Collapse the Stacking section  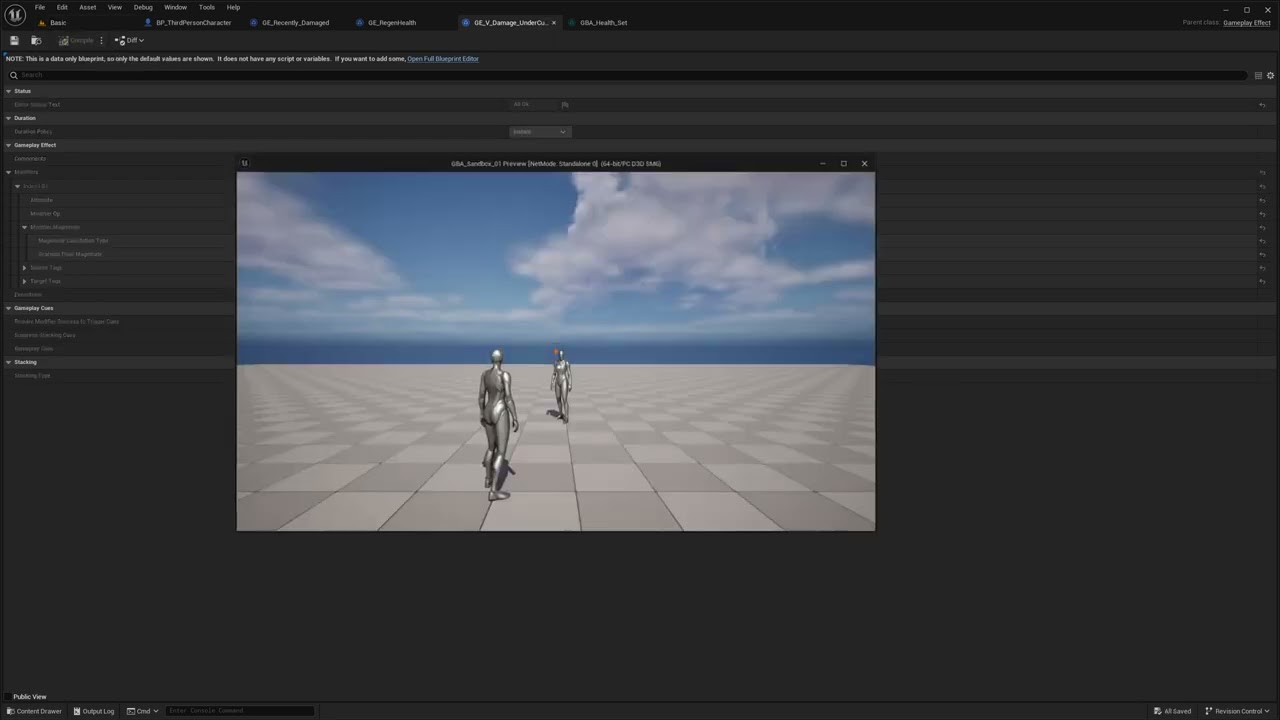[x=8, y=362]
